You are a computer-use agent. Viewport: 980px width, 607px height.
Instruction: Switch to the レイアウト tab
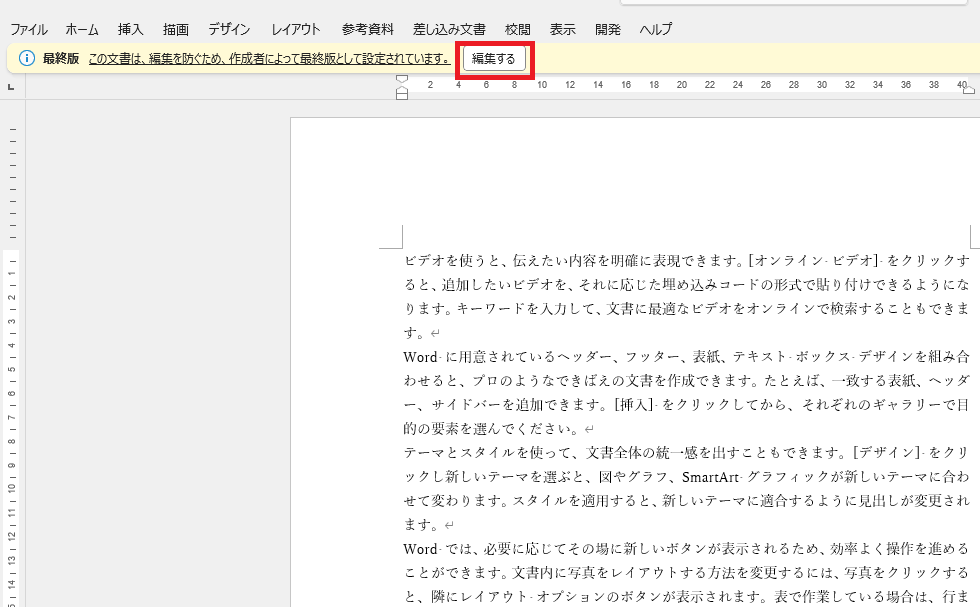pos(296,29)
